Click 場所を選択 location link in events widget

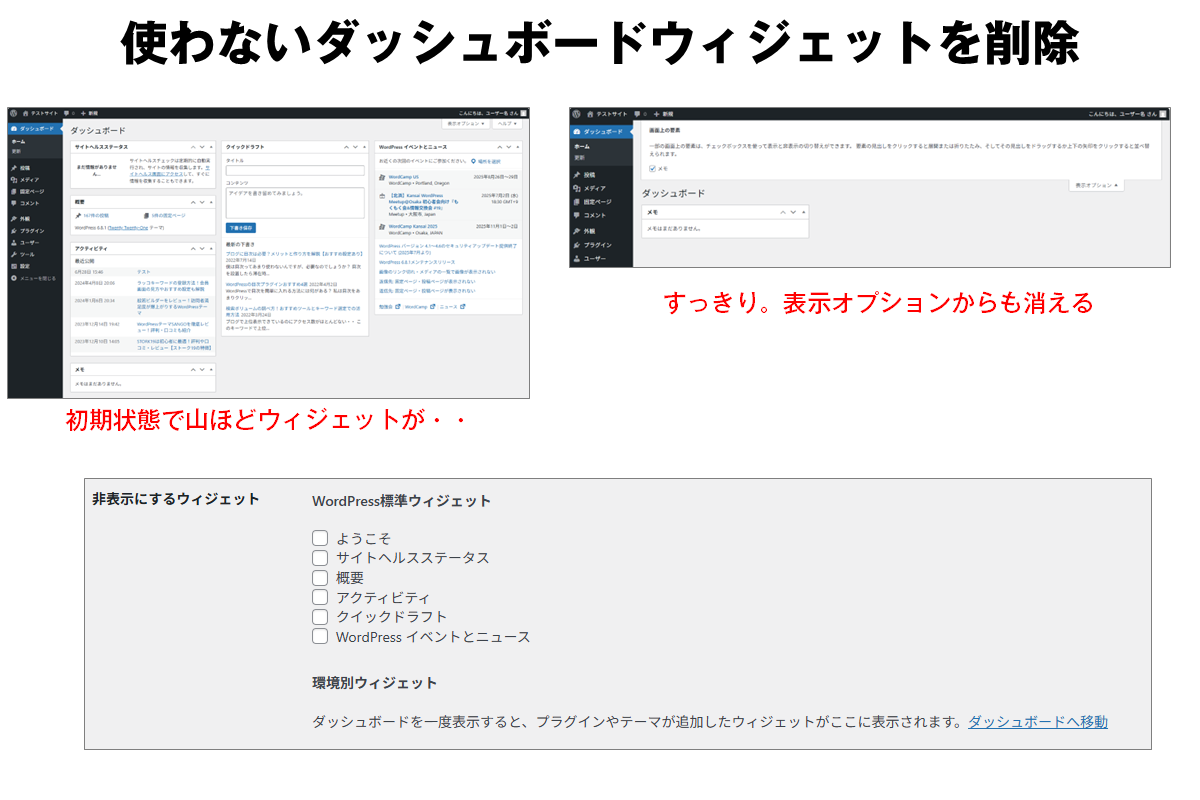click(485, 161)
